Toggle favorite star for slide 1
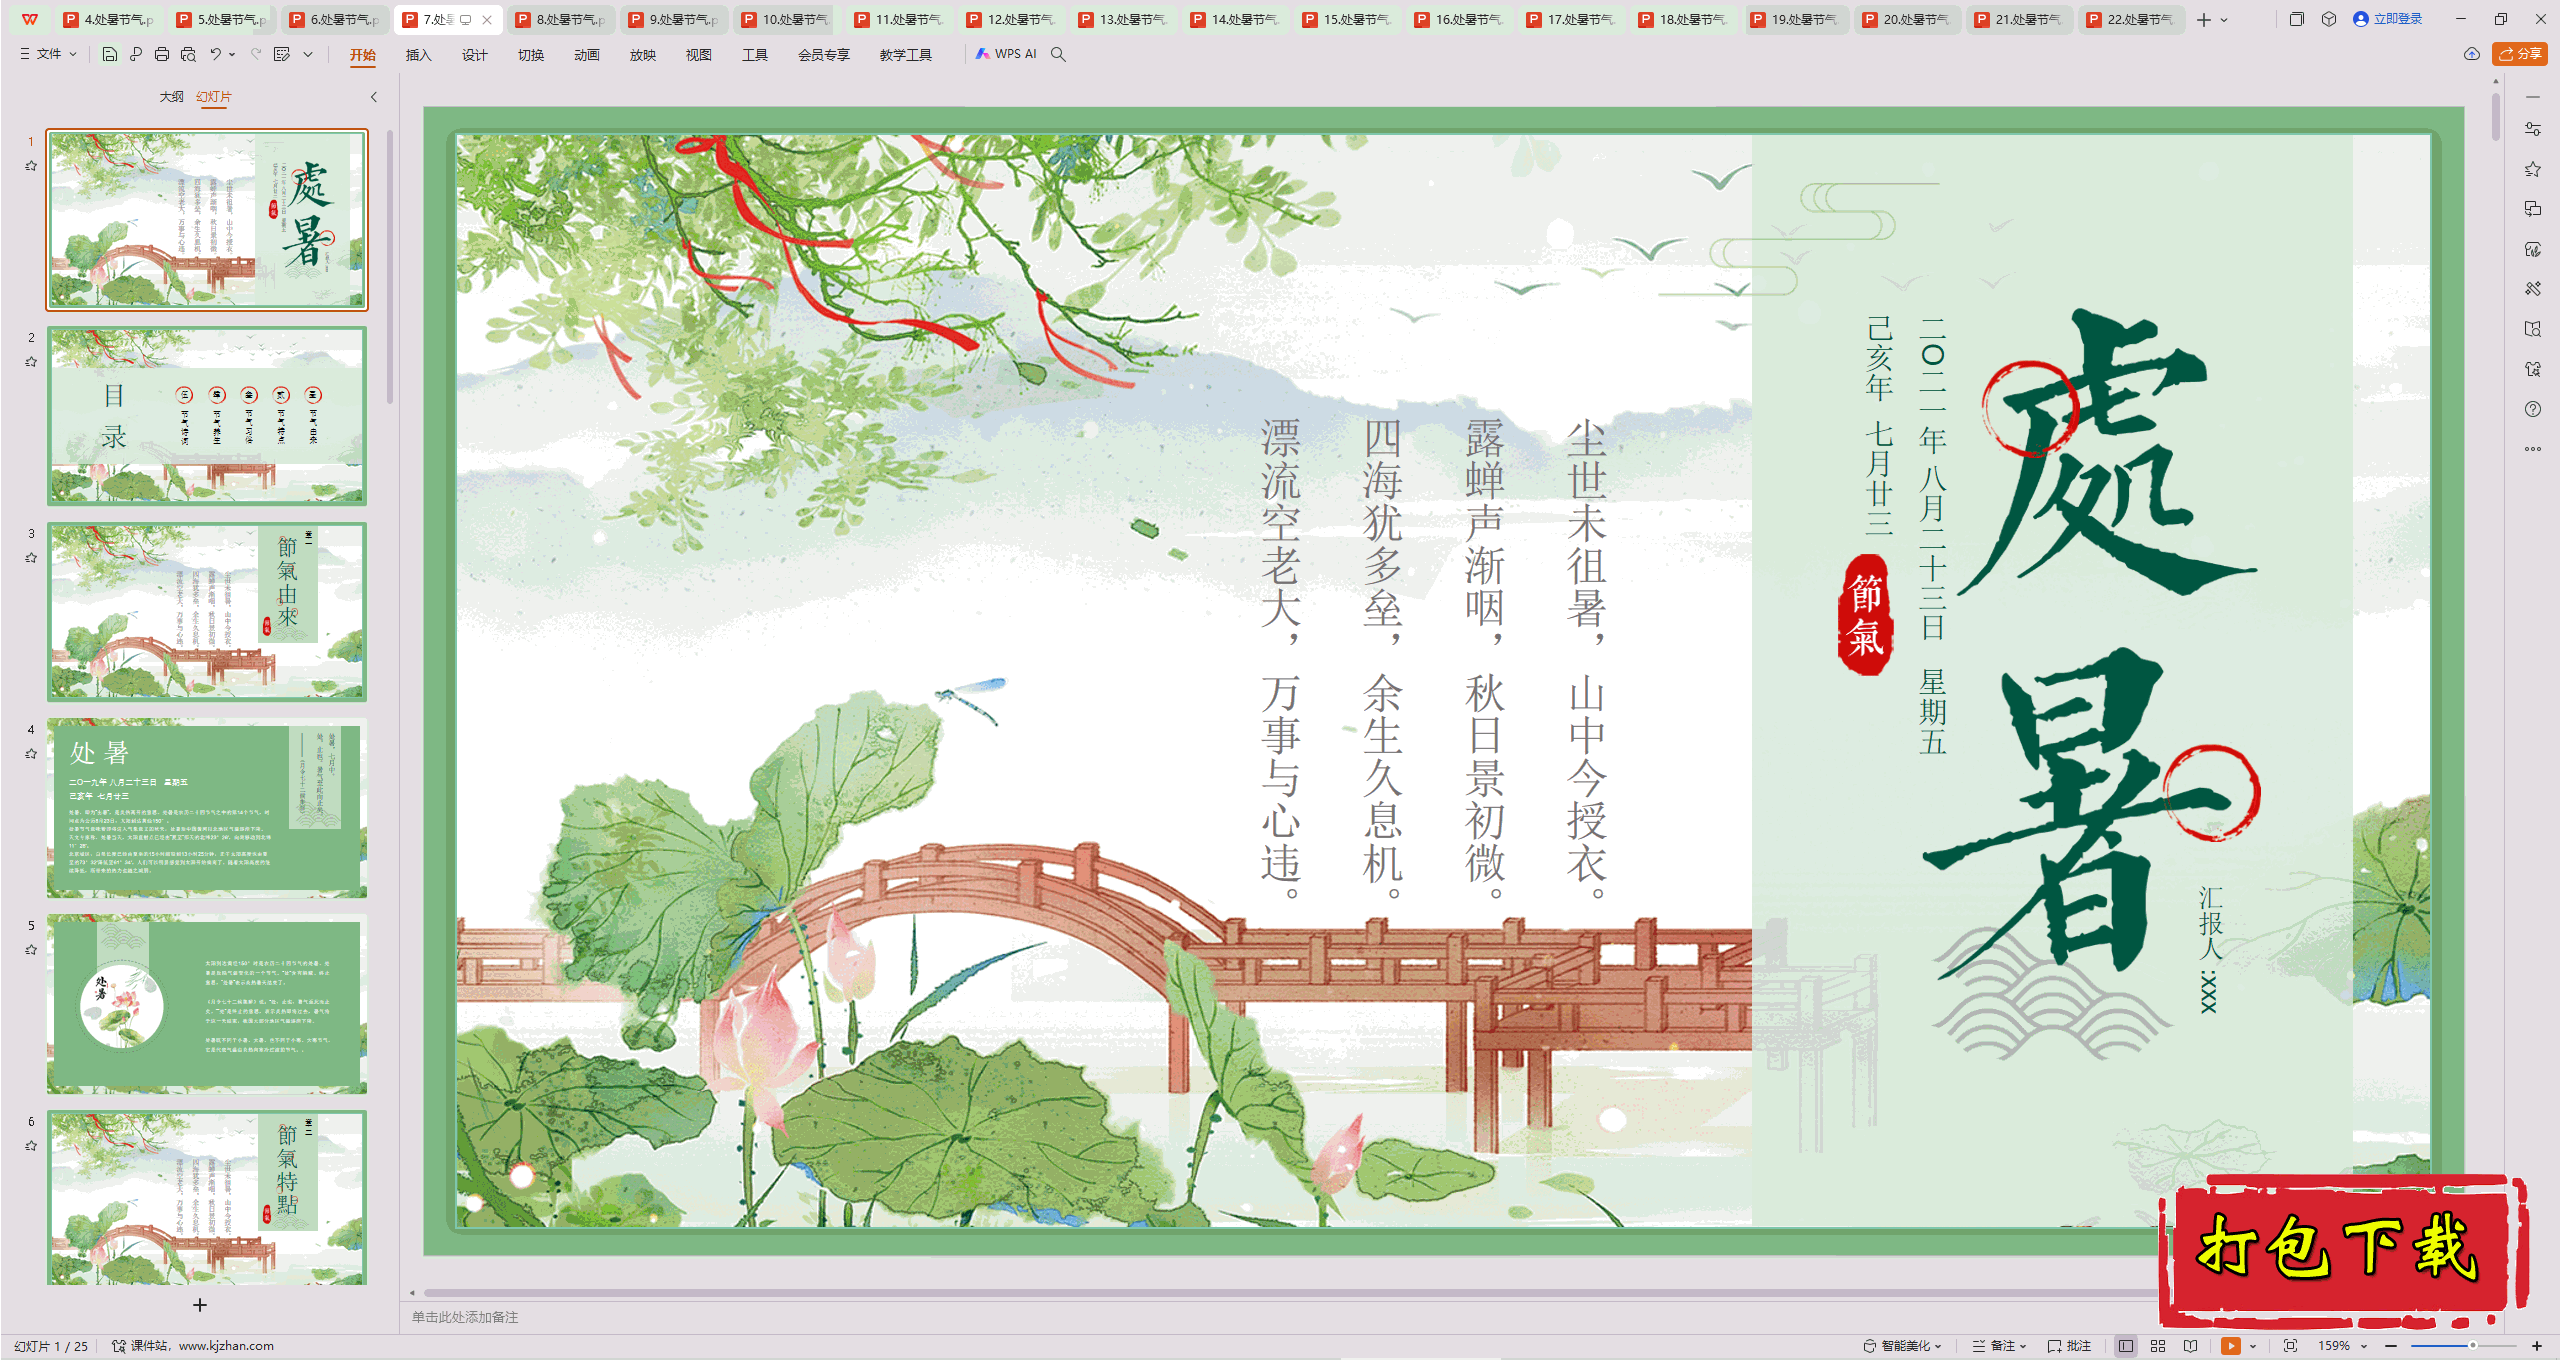2560x1360 pixels. [31, 166]
